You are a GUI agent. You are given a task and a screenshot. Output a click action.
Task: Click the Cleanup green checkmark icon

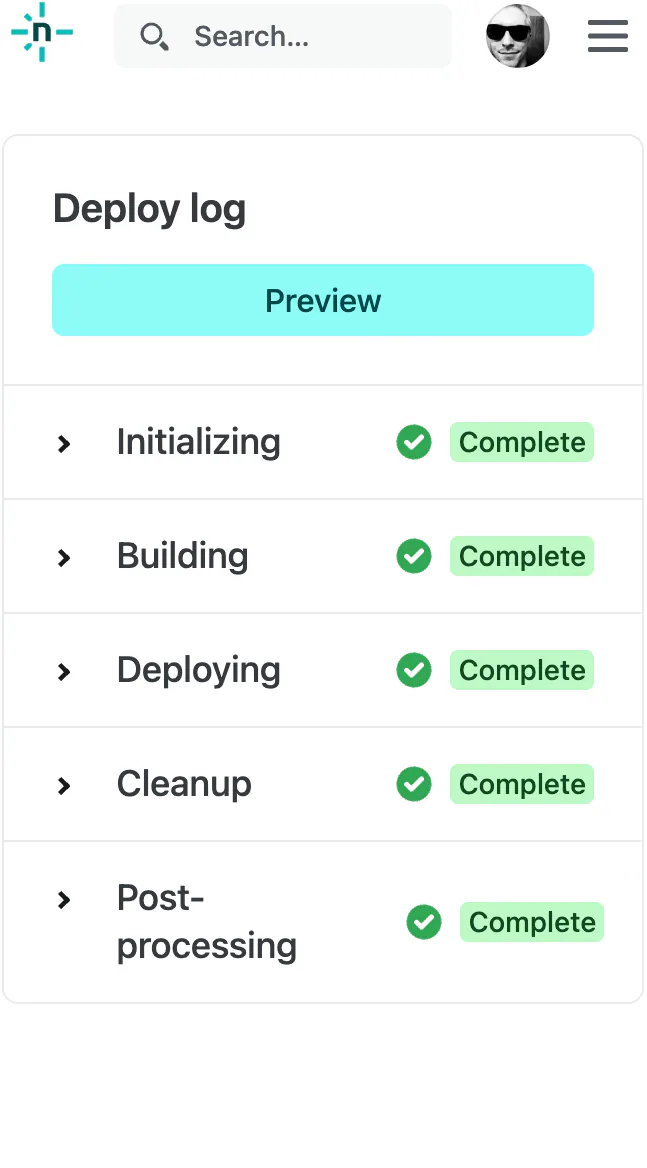click(413, 784)
